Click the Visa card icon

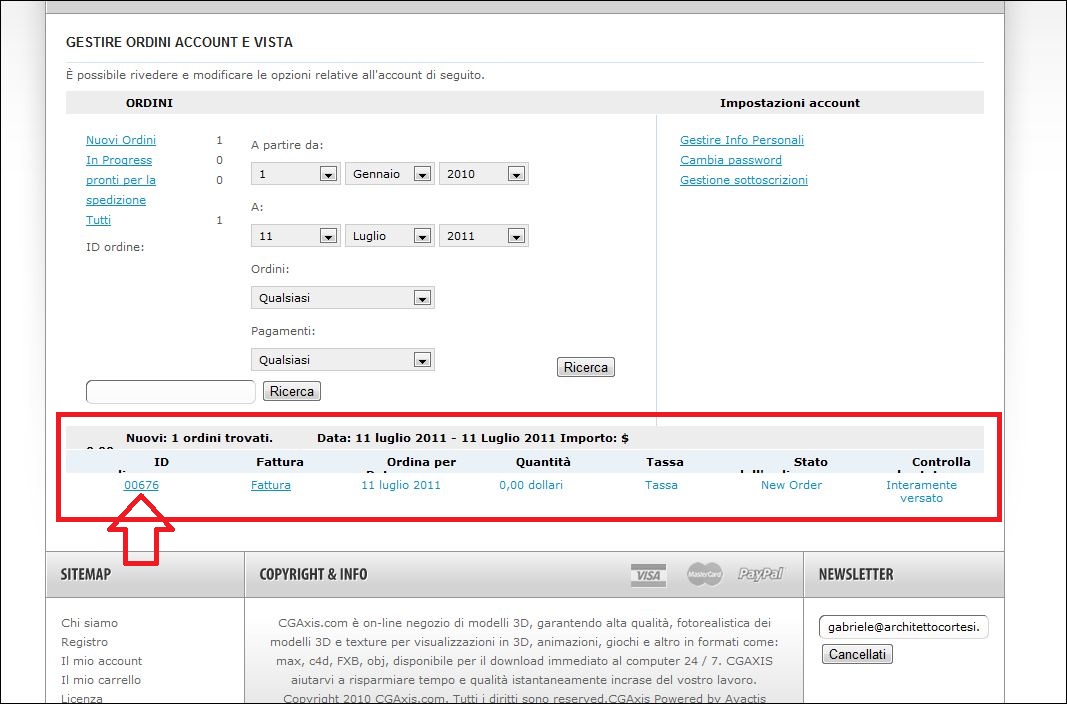click(x=648, y=575)
